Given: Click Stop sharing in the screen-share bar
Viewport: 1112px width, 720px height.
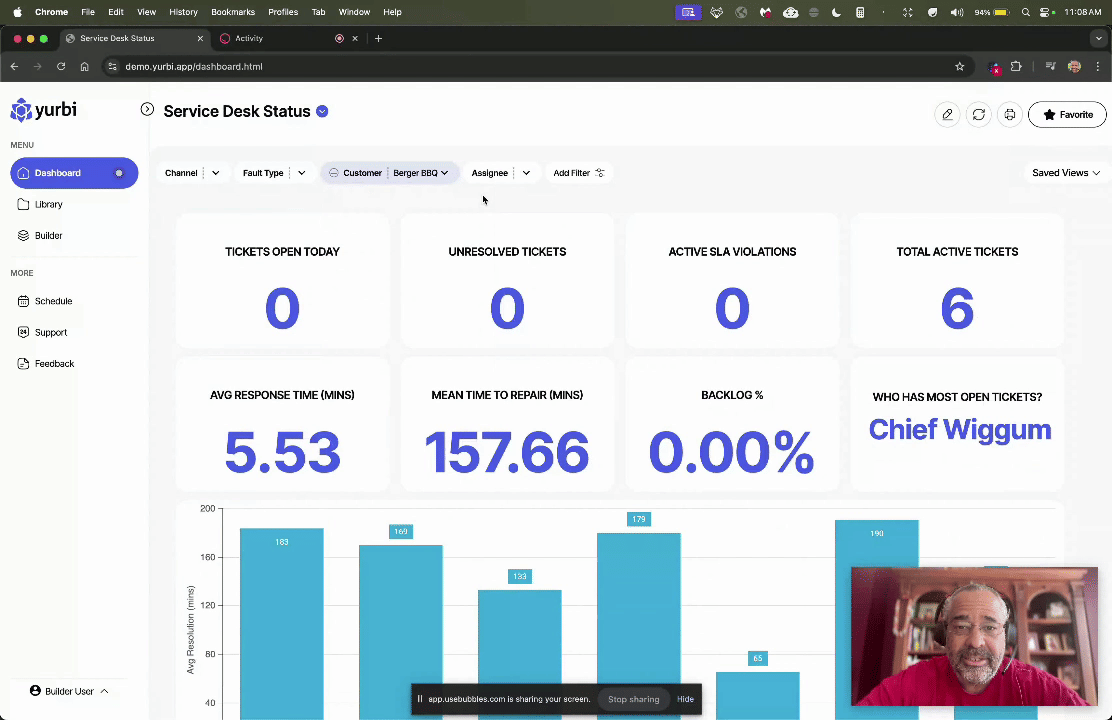Looking at the screenshot, I should pyautogui.click(x=633, y=699).
